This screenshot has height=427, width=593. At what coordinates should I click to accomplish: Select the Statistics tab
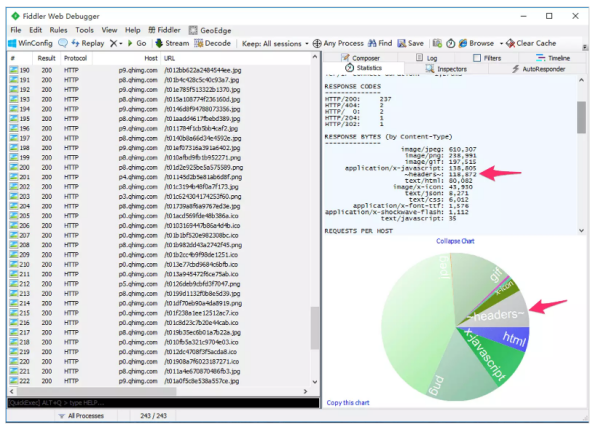pyautogui.click(x=363, y=68)
